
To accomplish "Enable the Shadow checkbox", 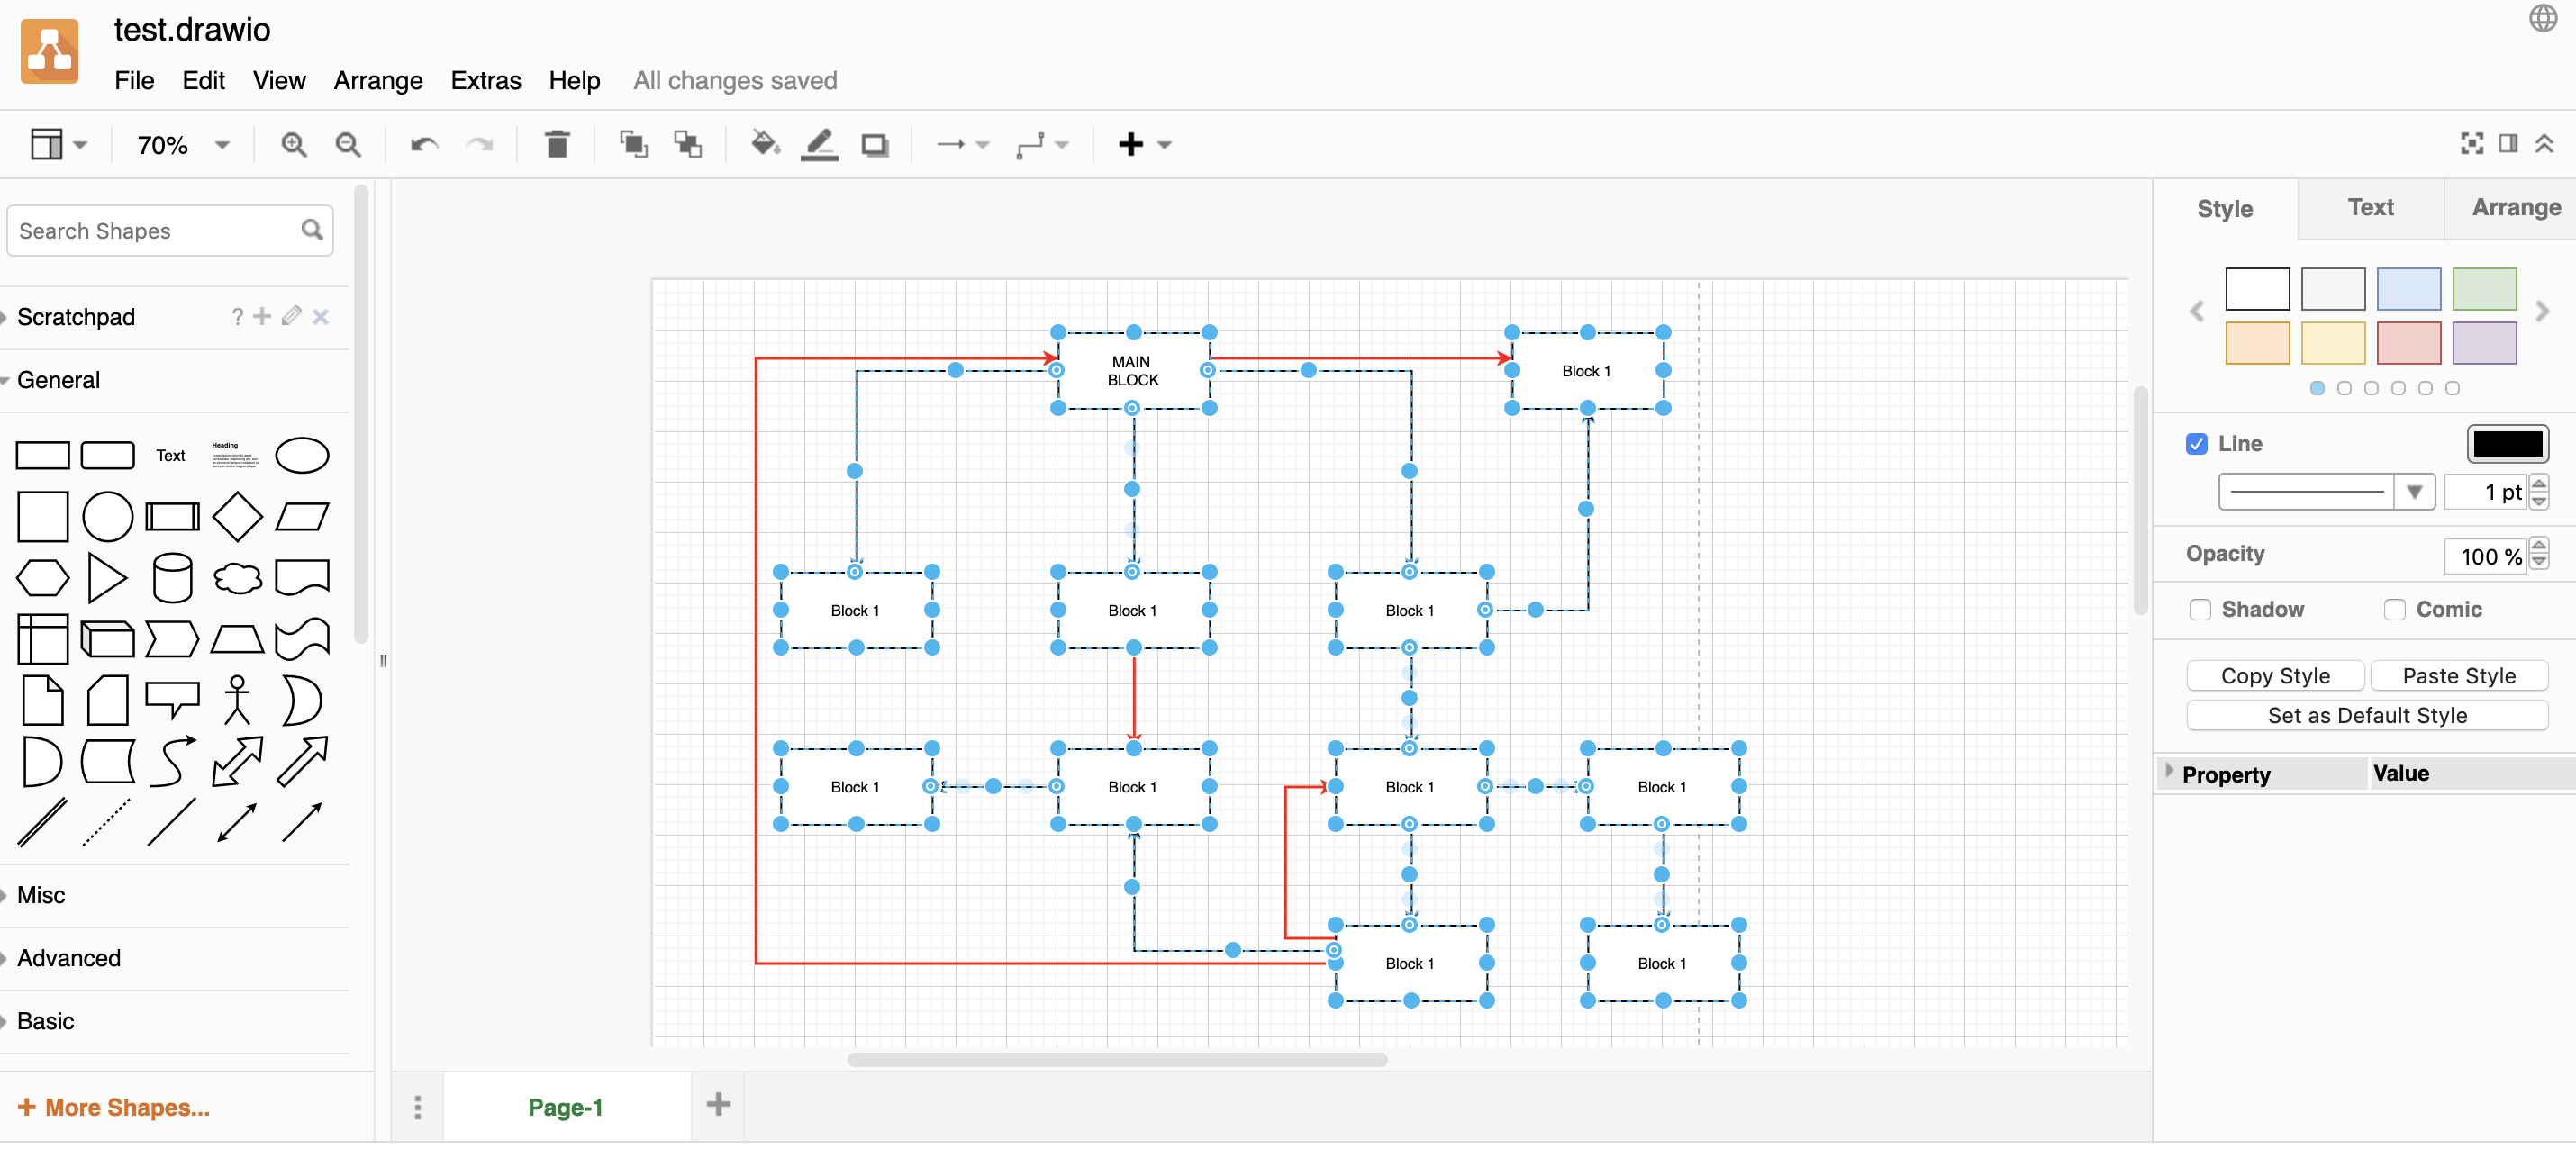I will click(x=2200, y=609).
